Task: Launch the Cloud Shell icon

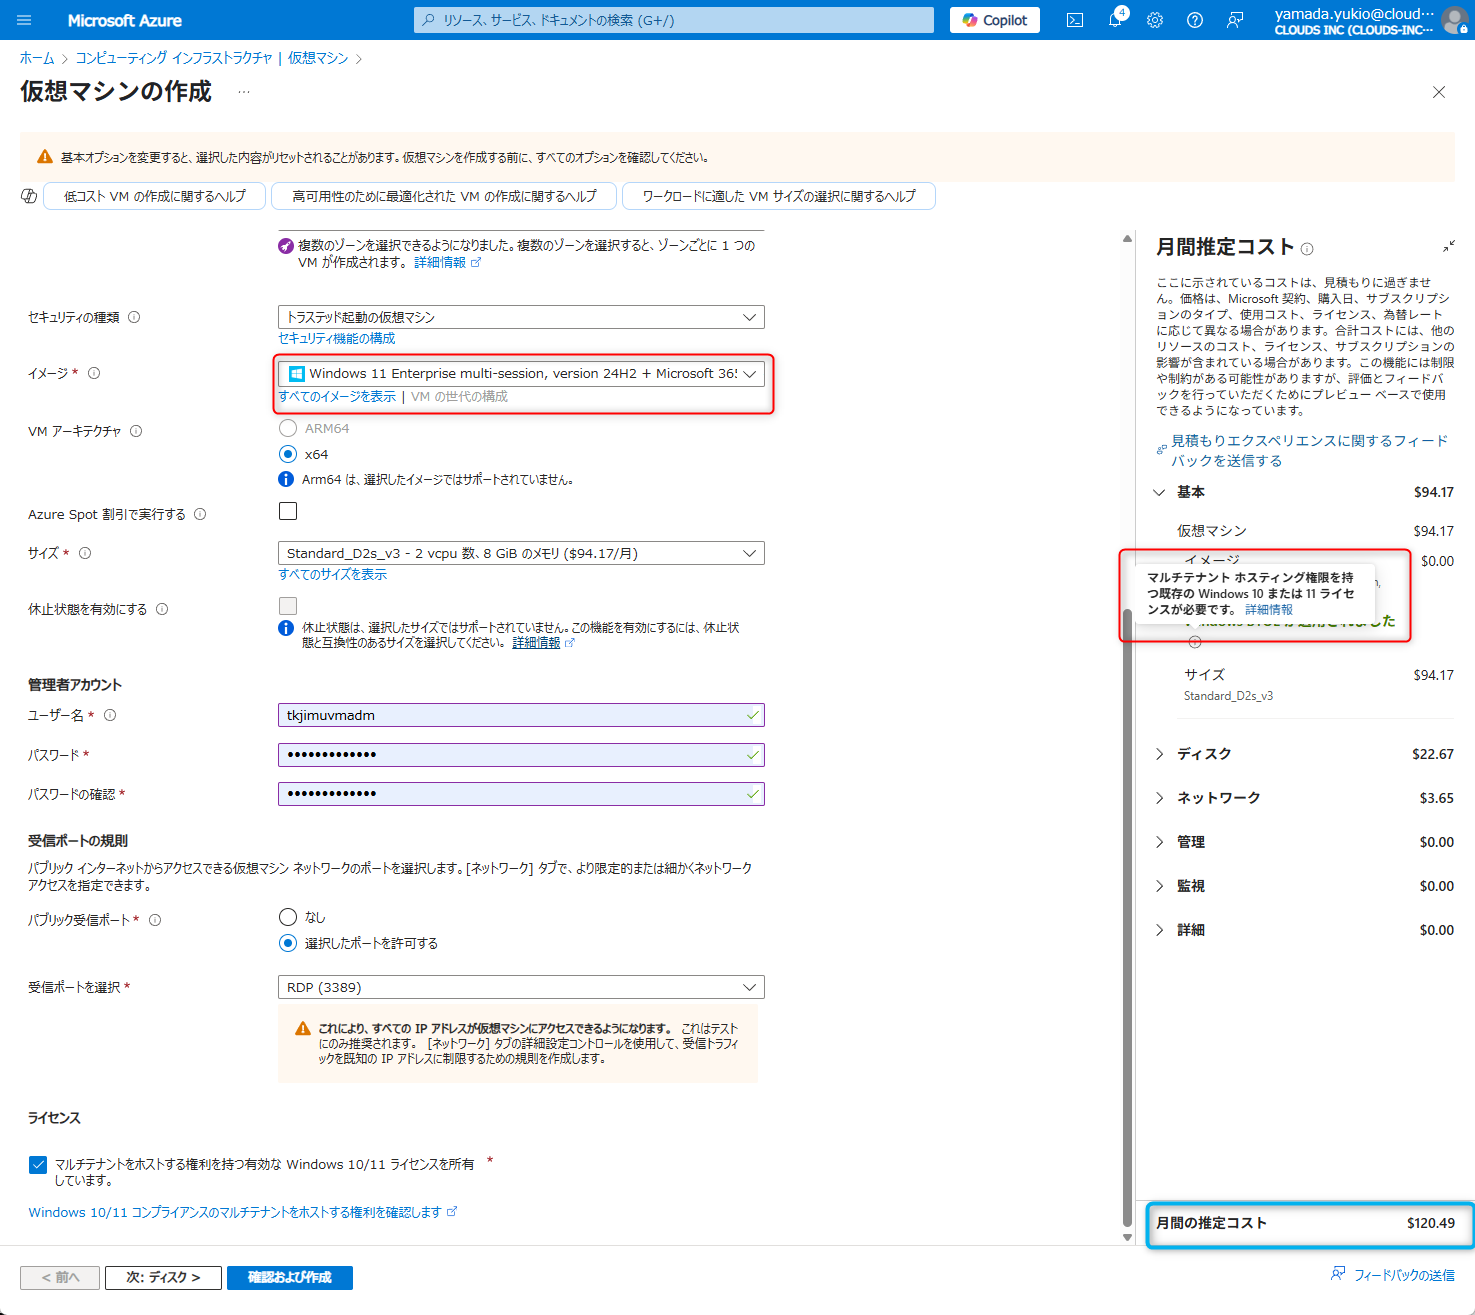Action: (x=1075, y=20)
